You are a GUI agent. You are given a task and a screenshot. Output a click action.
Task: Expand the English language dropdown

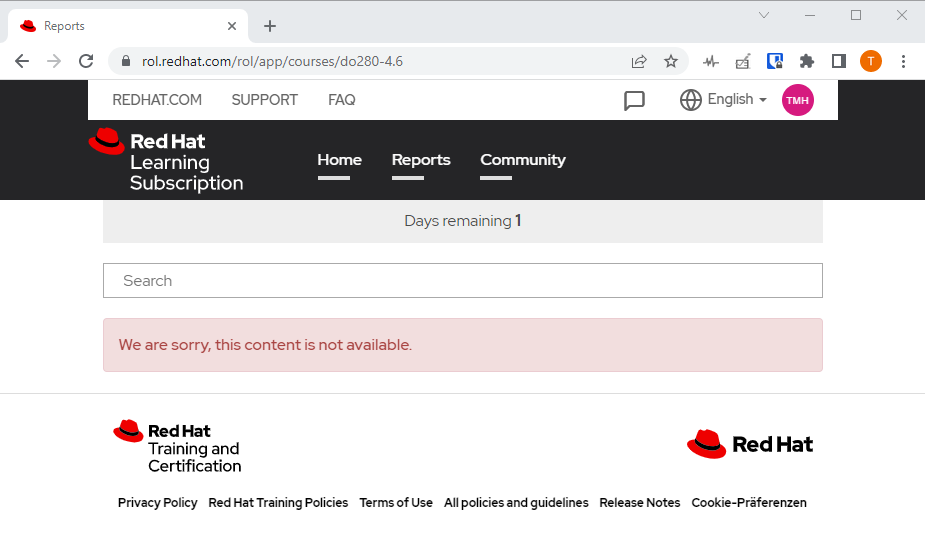(x=737, y=100)
